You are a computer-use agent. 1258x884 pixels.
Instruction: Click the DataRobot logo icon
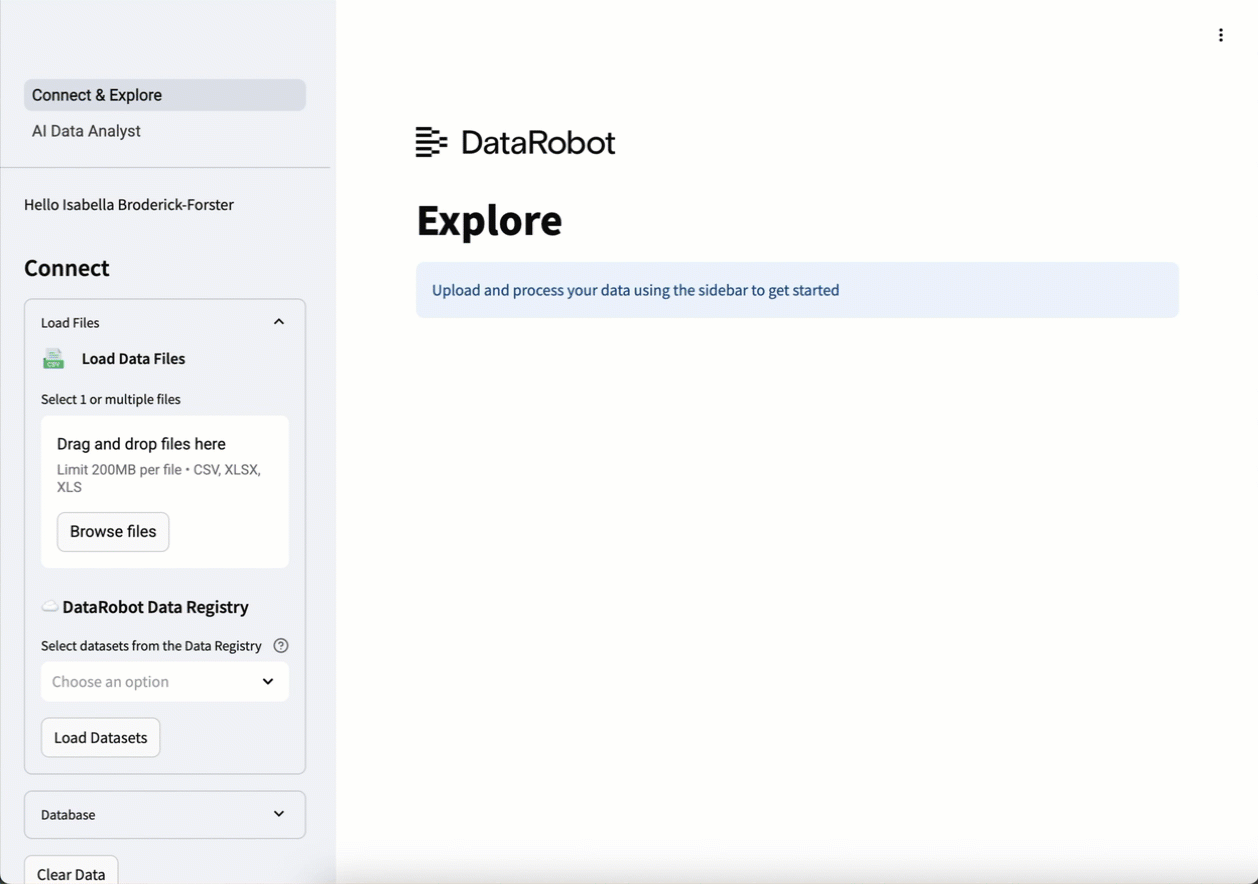(431, 143)
